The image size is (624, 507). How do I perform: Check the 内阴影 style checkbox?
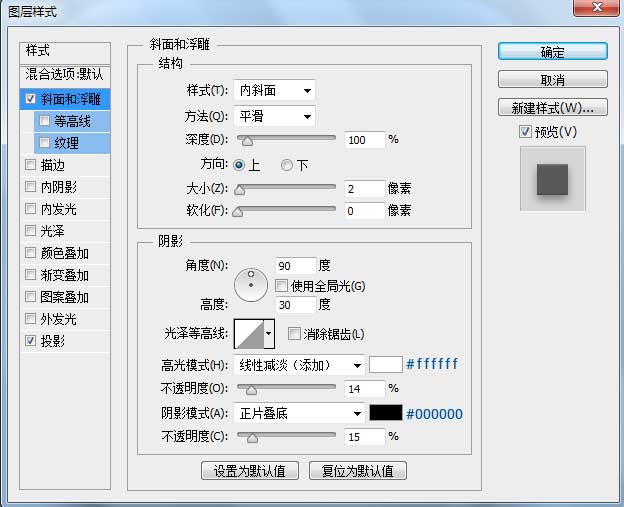pyautogui.click(x=31, y=186)
